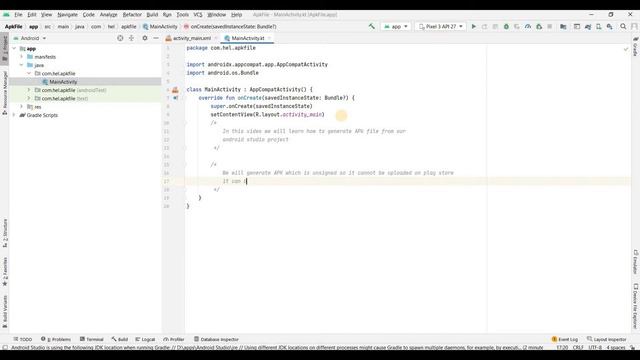
Task: Open Device File Explorer sidebar
Action: [636, 306]
